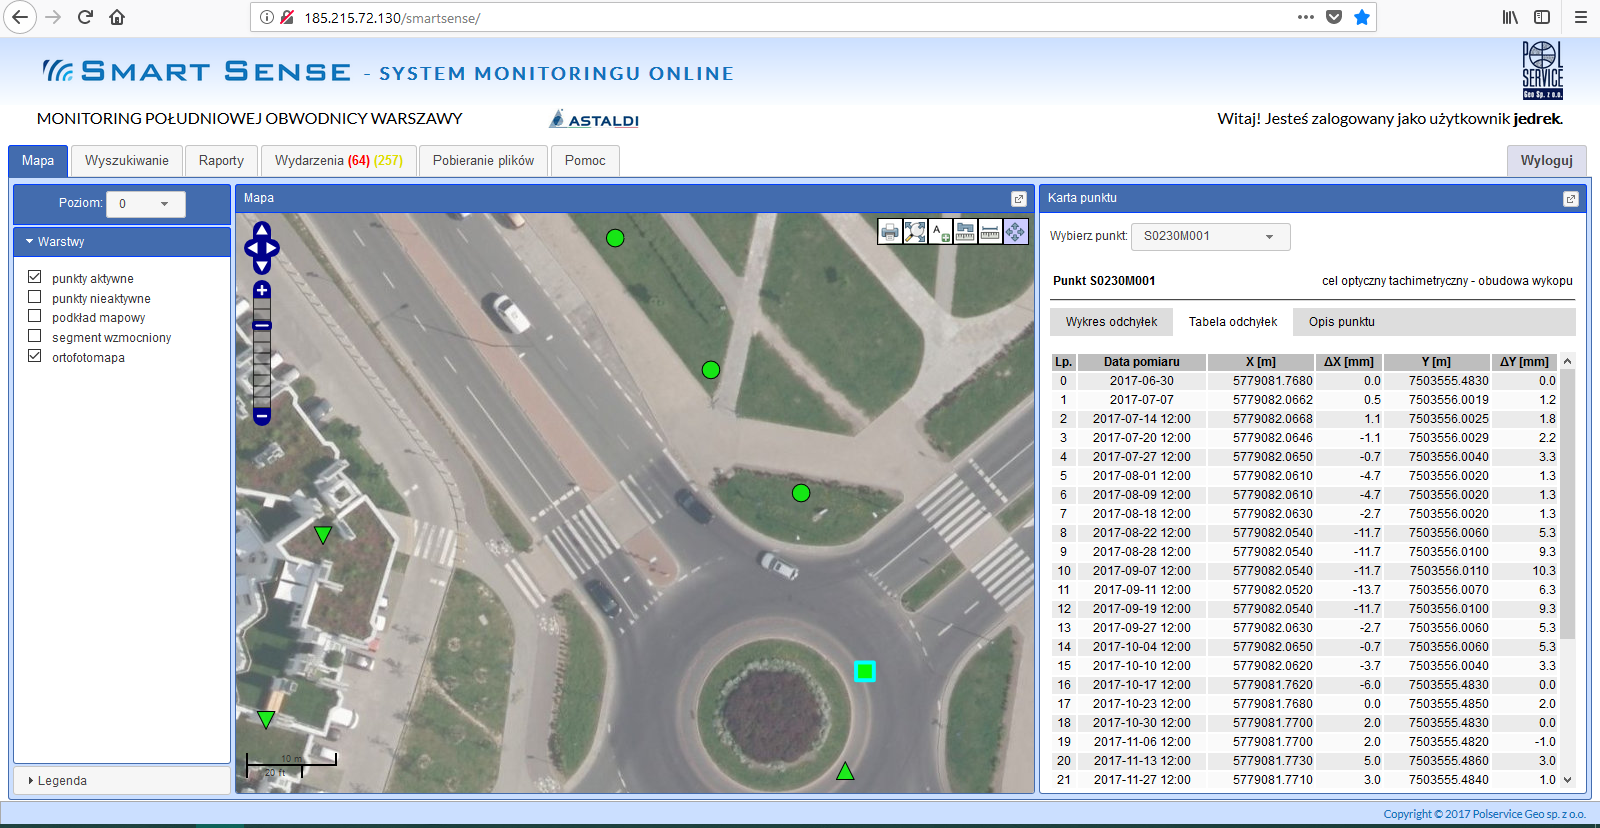1600x828 pixels.
Task: Click the map zoom level slider handle
Action: pos(262,325)
